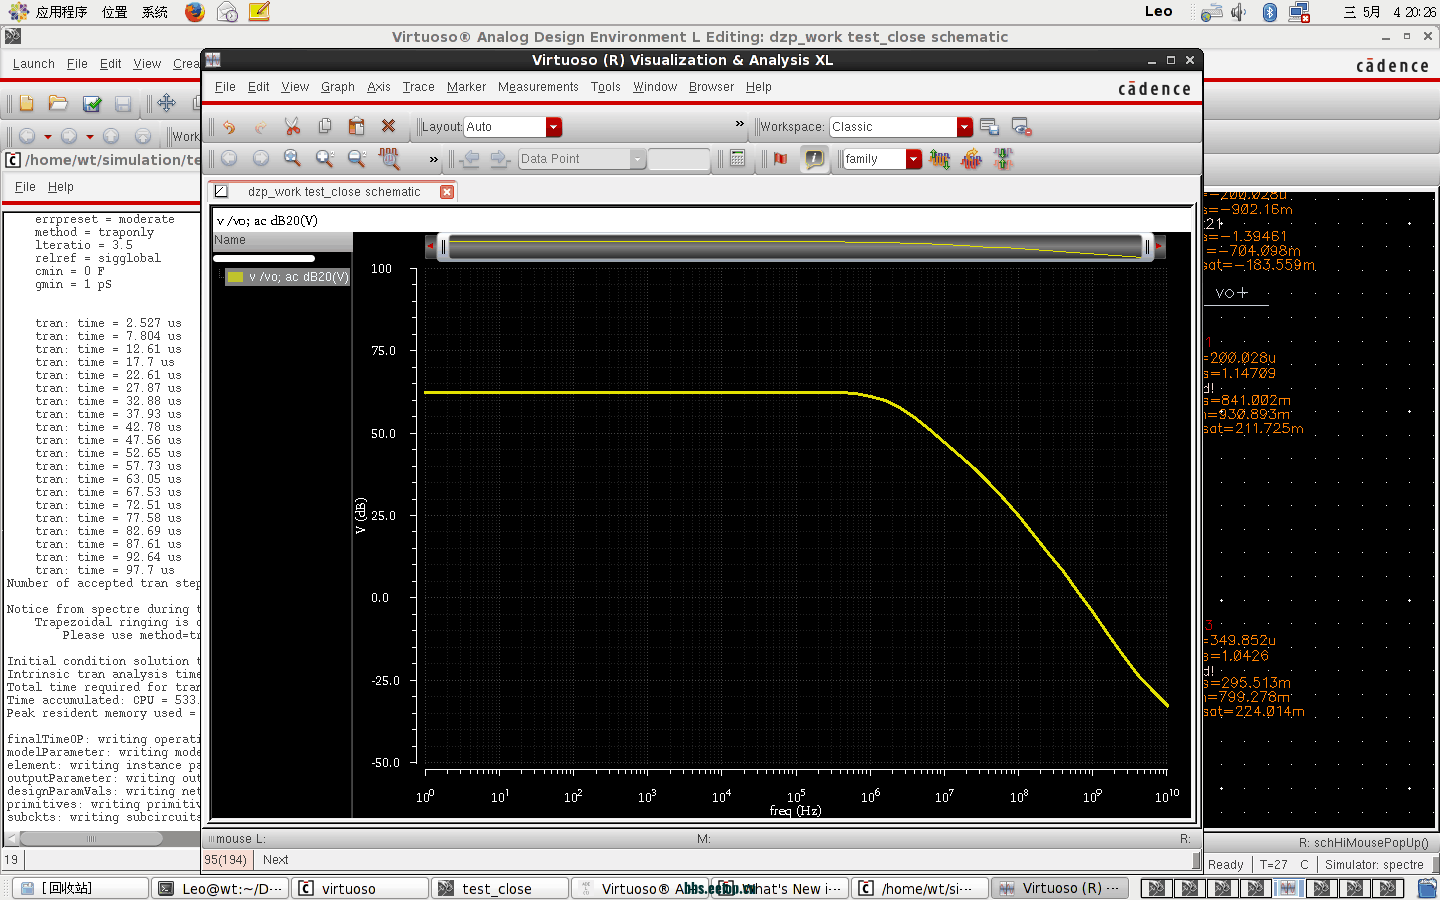Open the Trace menu
Screen dimensions: 1440x900
pos(418,87)
